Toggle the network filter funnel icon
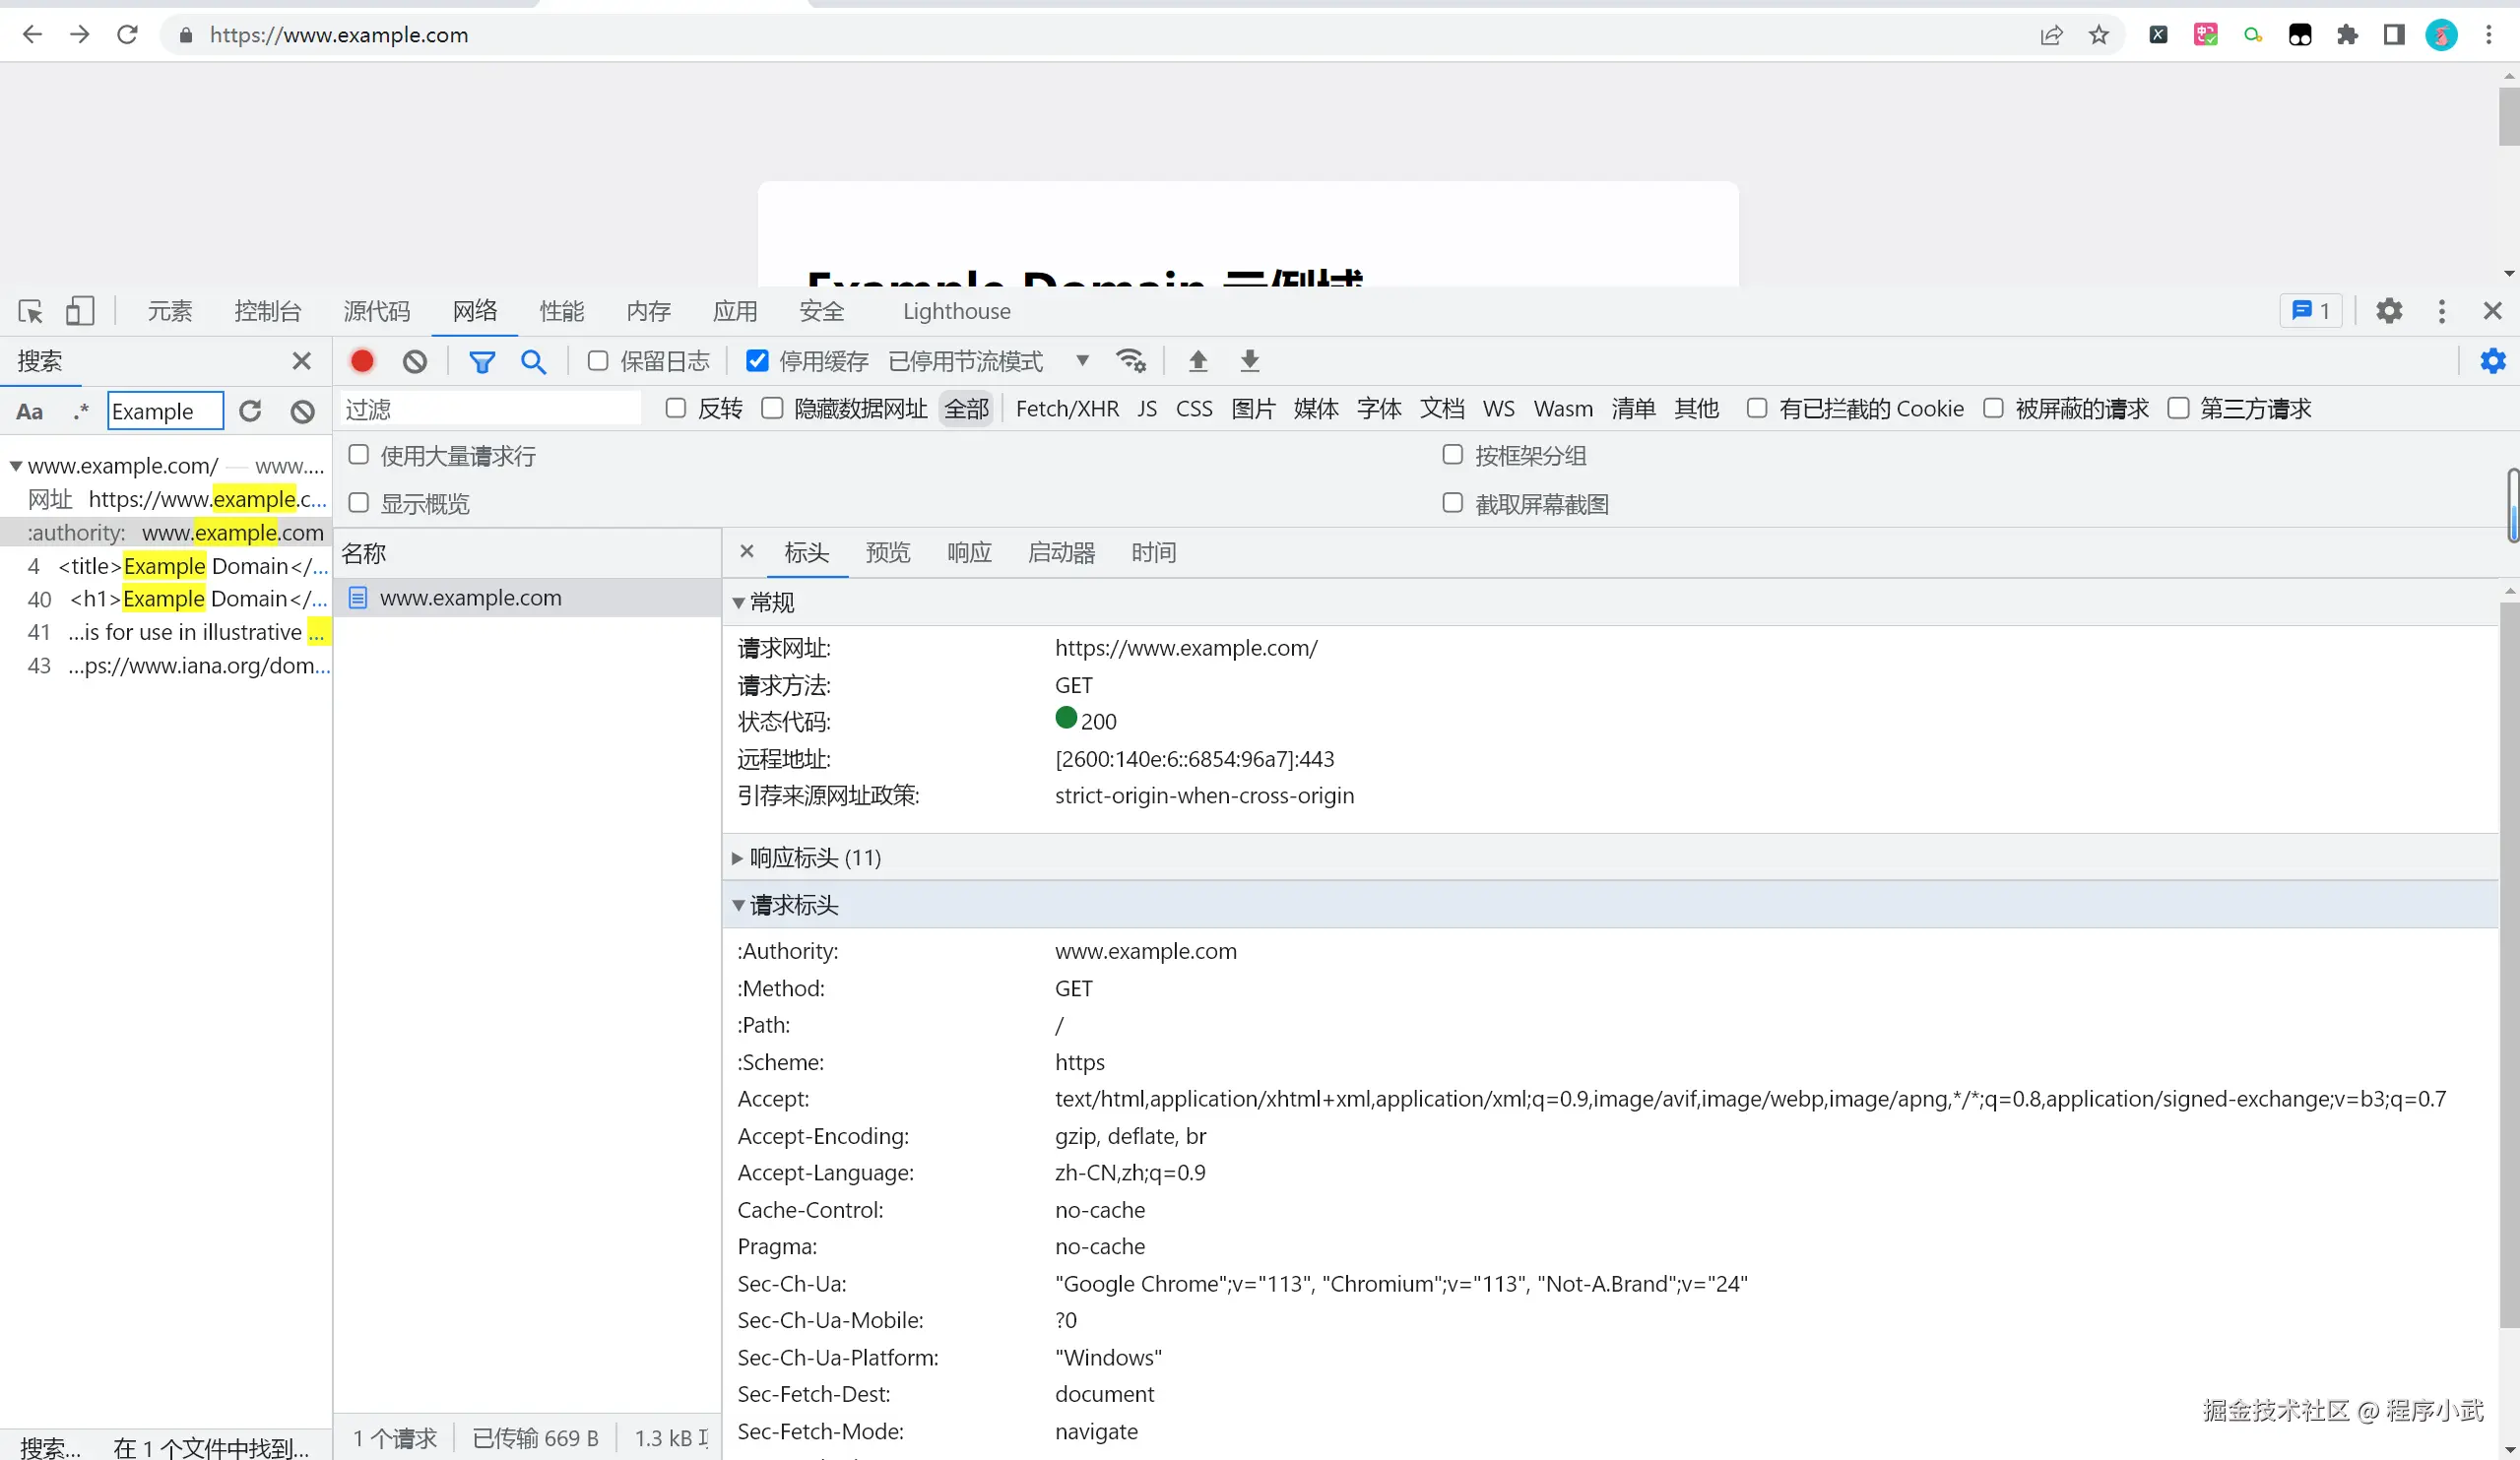The height and width of the screenshot is (1460, 2520). pyautogui.click(x=482, y=361)
